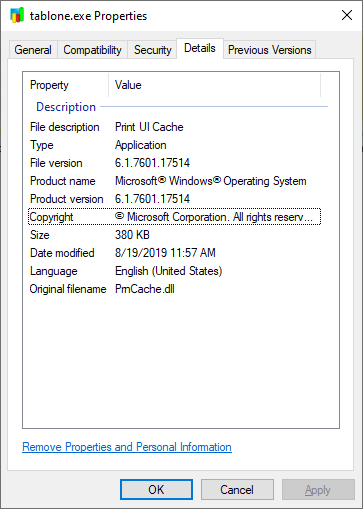This screenshot has height=509, width=363.
Task: Select the Date modified row label
Action: click(62, 253)
